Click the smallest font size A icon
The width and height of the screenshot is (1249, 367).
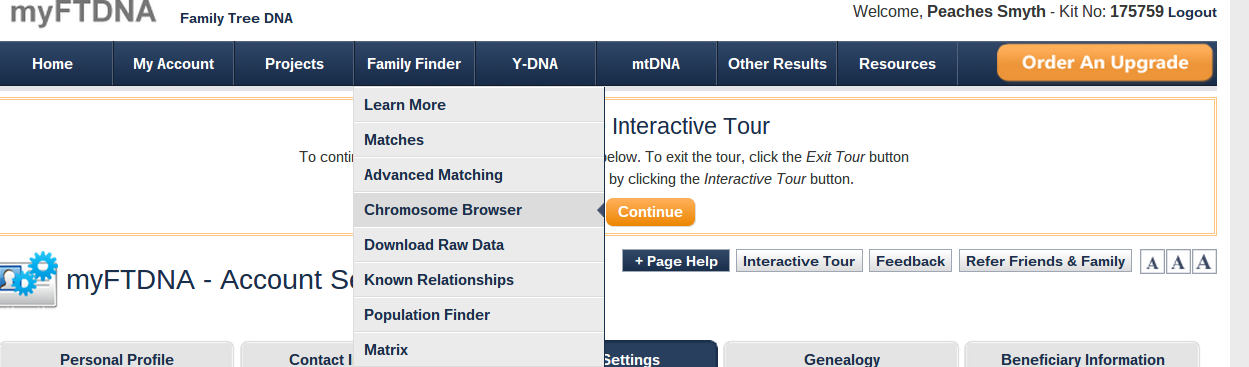(1153, 262)
